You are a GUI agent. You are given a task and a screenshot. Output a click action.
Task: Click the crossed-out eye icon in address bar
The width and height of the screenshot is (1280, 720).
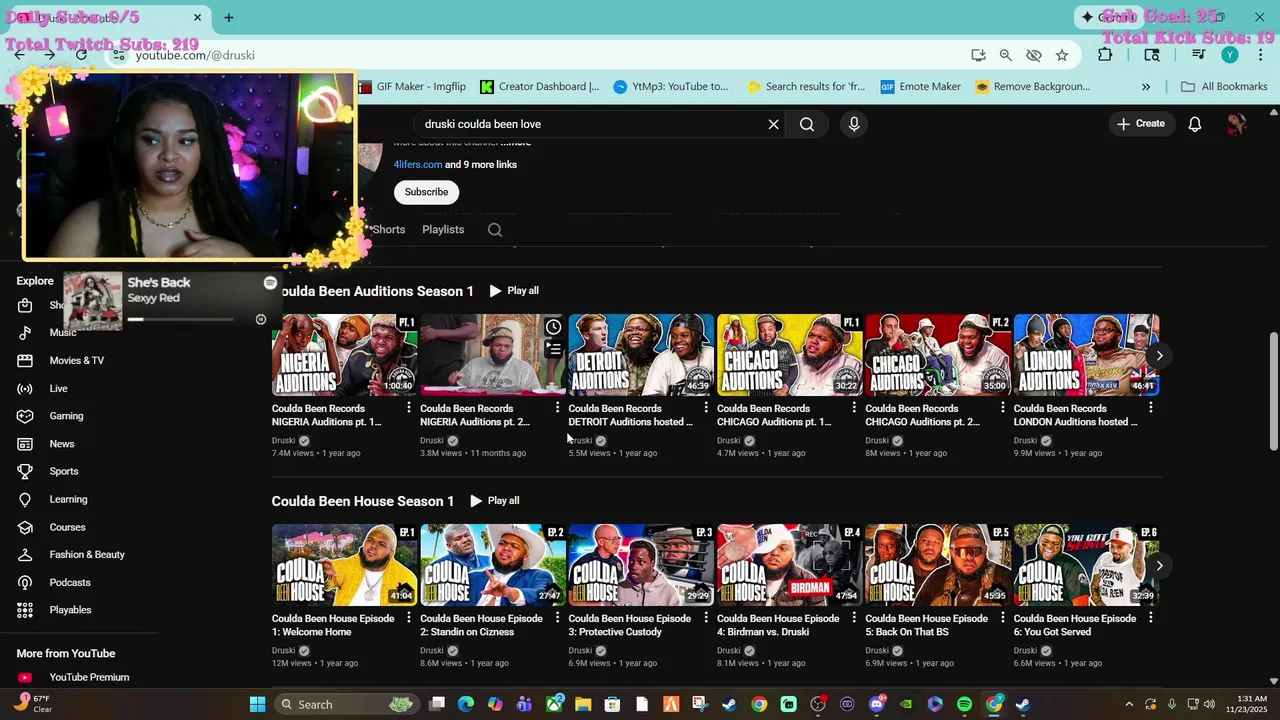1034,55
